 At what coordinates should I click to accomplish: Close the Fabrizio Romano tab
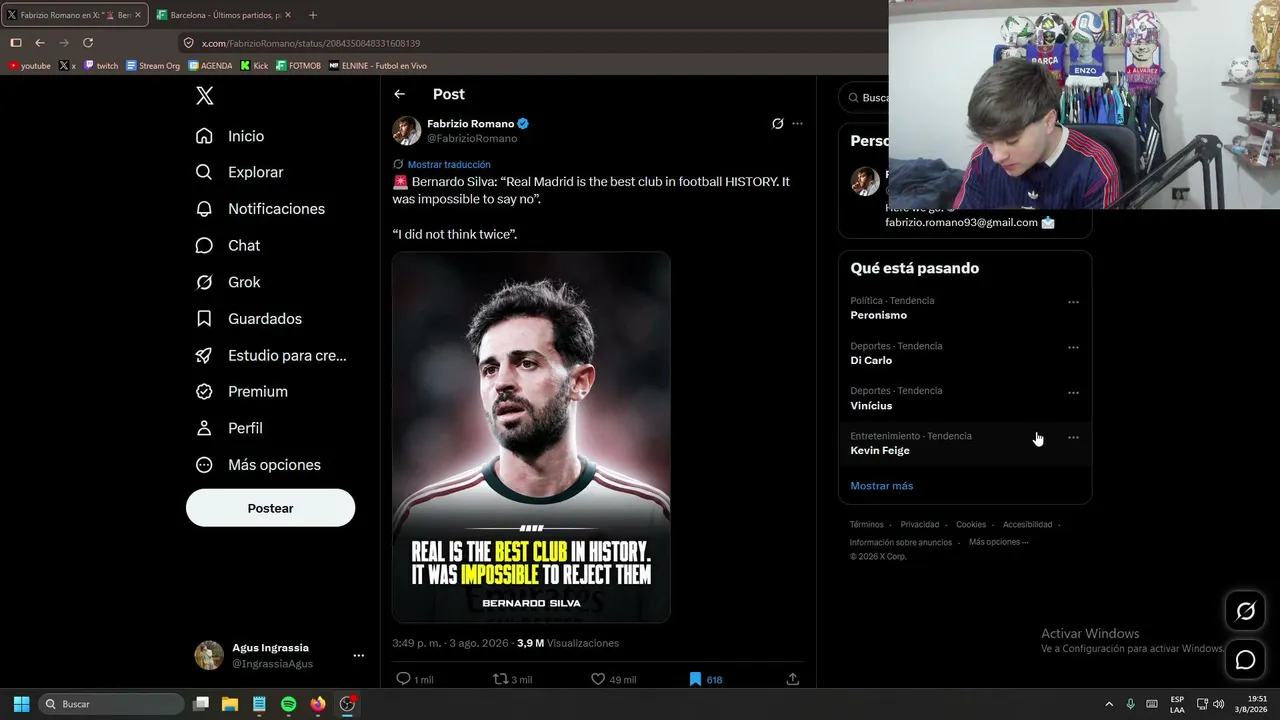click(x=137, y=15)
